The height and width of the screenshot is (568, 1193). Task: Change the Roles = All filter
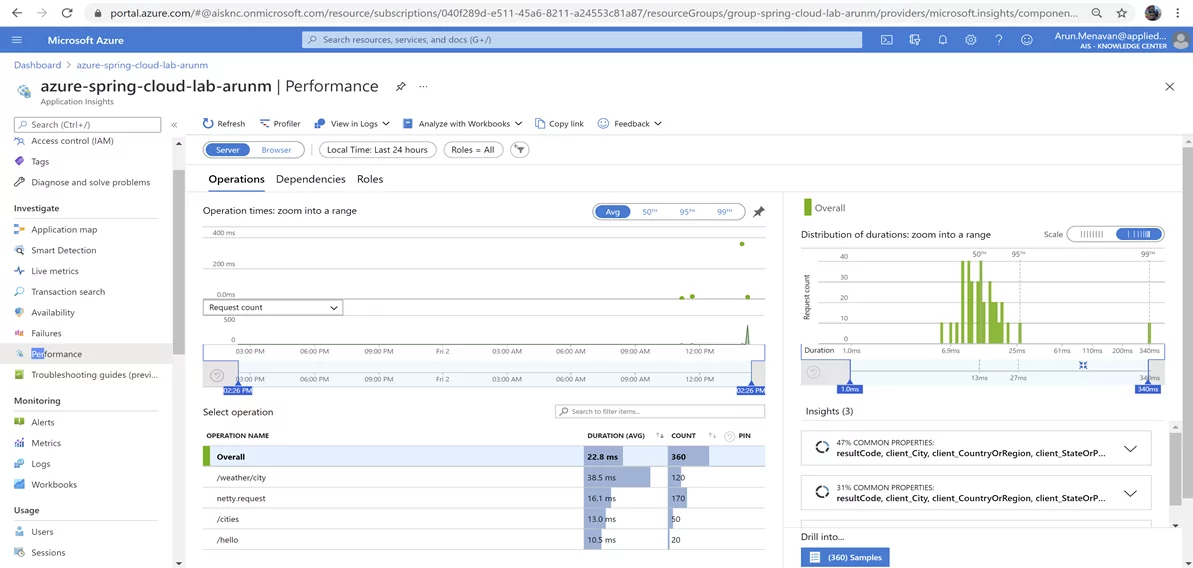coord(472,150)
